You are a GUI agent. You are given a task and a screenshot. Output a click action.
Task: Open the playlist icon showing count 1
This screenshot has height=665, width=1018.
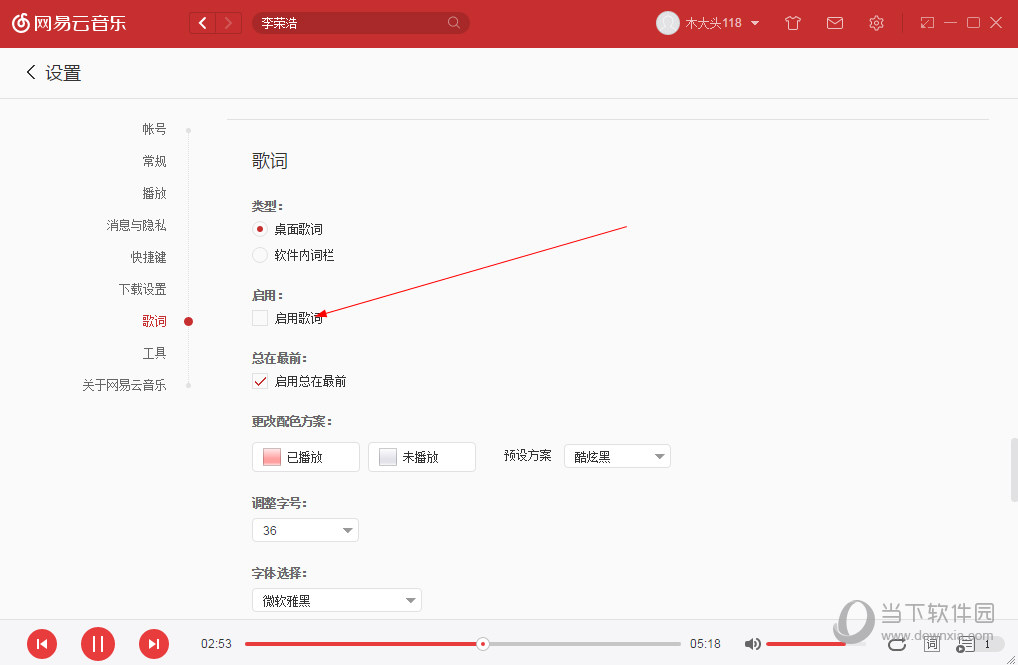(964, 644)
